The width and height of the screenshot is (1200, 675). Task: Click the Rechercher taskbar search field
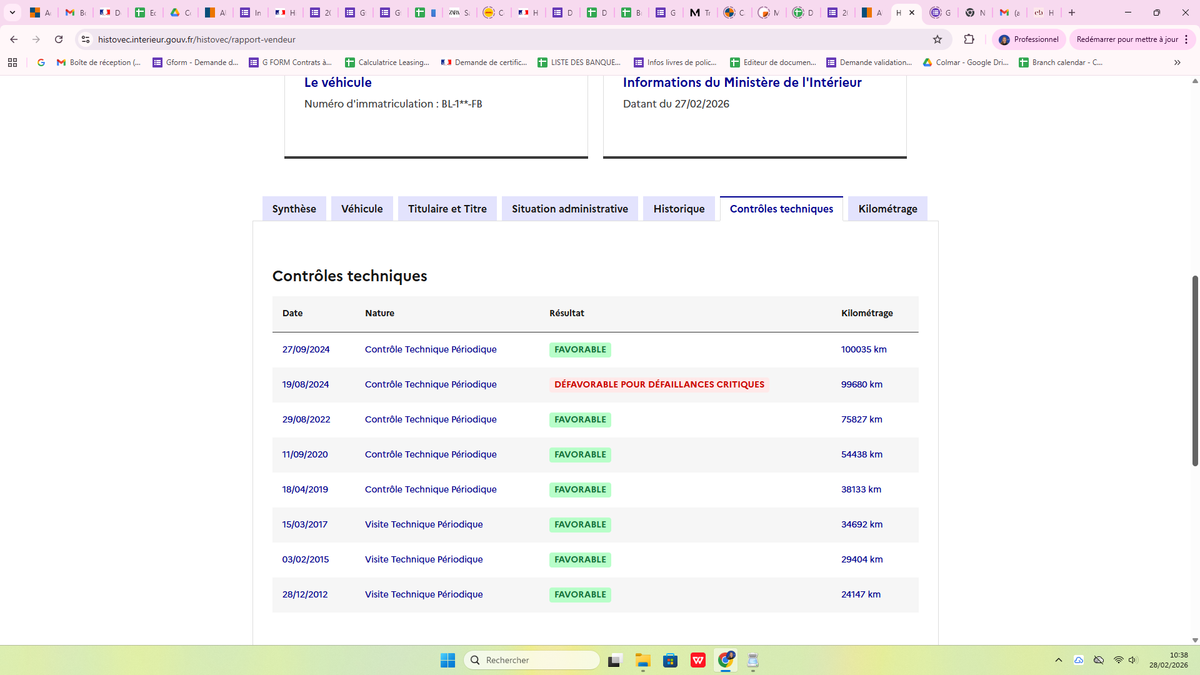click(532, 660)
